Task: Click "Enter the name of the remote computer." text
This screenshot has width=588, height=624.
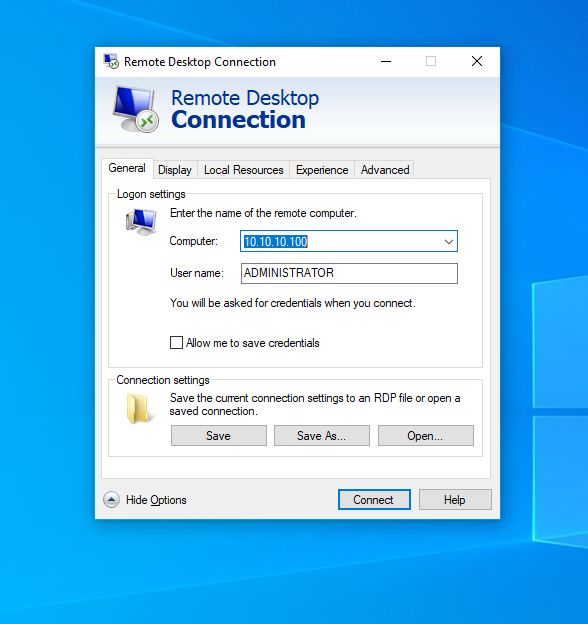Action: 263,213
